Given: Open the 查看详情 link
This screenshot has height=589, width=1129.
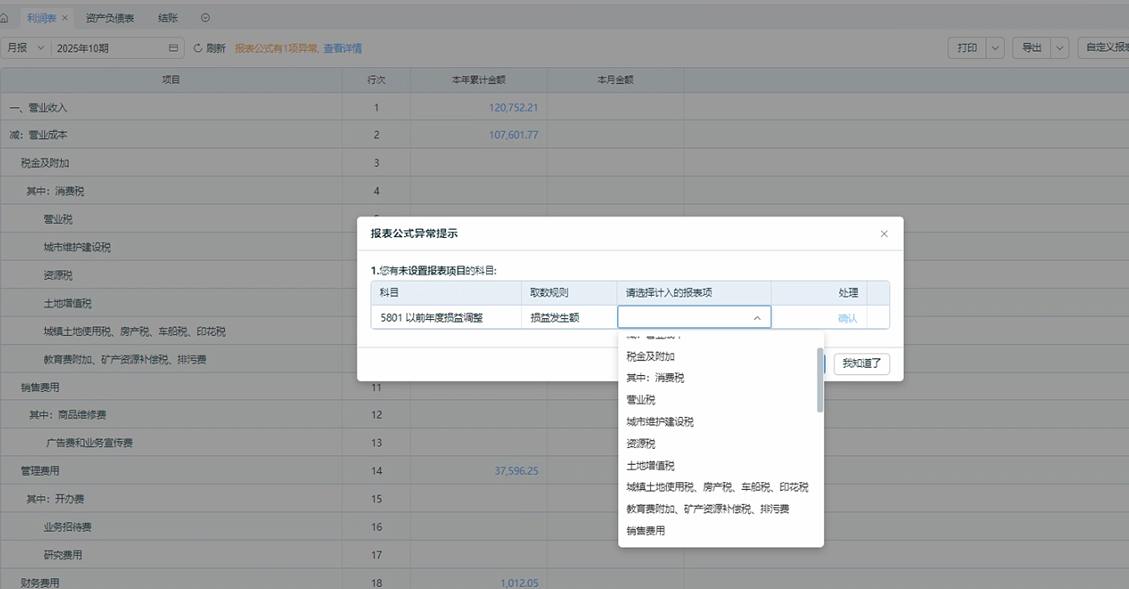Looking at the screenshot, I should click(342, 48).
